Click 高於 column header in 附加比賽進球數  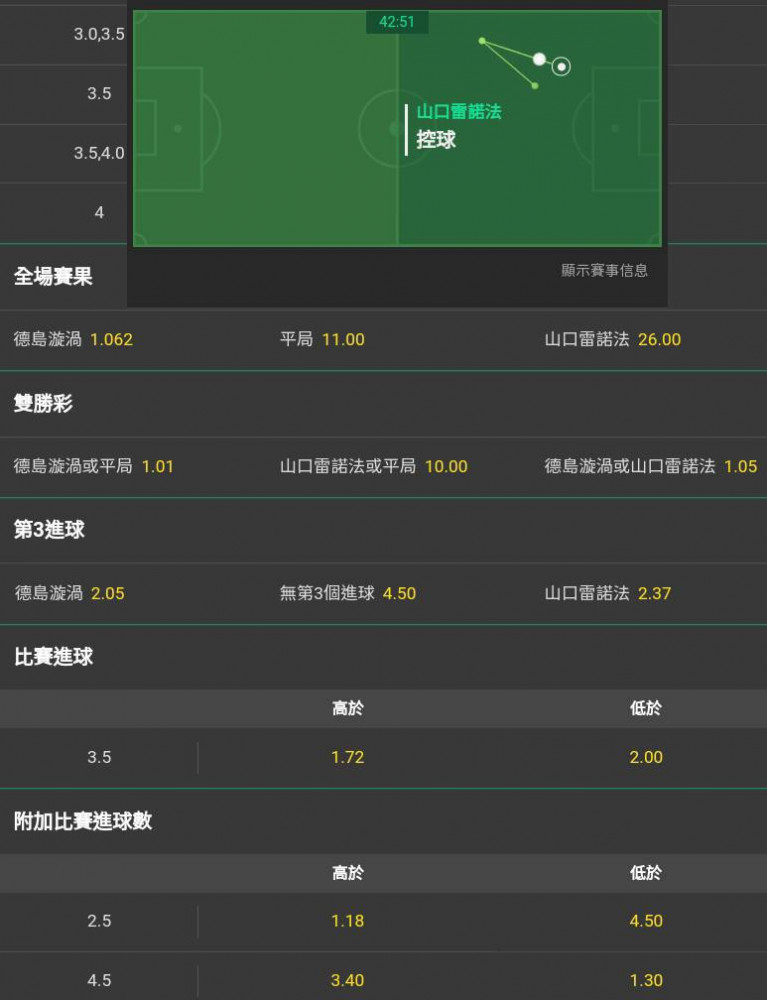pyautogui.click(x=347, y=873)
